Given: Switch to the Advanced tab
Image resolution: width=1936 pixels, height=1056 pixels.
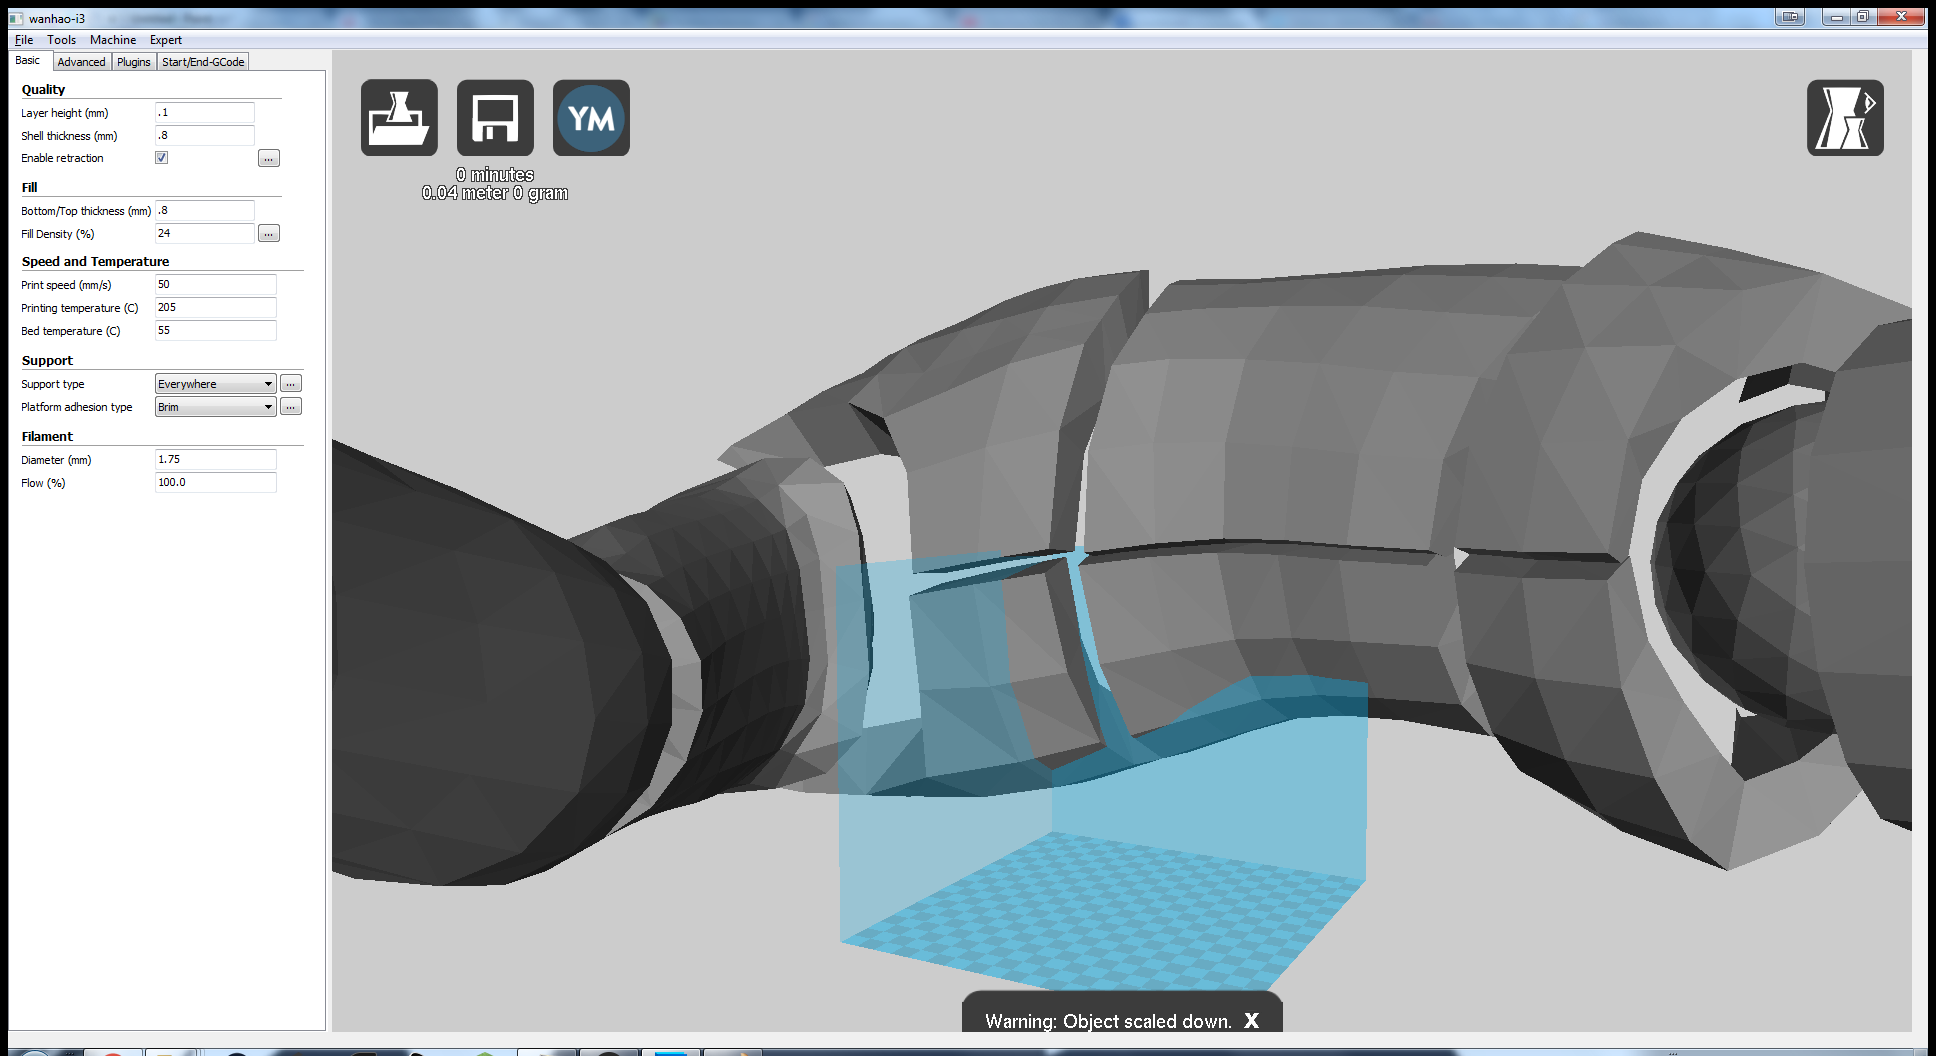Looking at the screenshot, I should pos(81,62).
